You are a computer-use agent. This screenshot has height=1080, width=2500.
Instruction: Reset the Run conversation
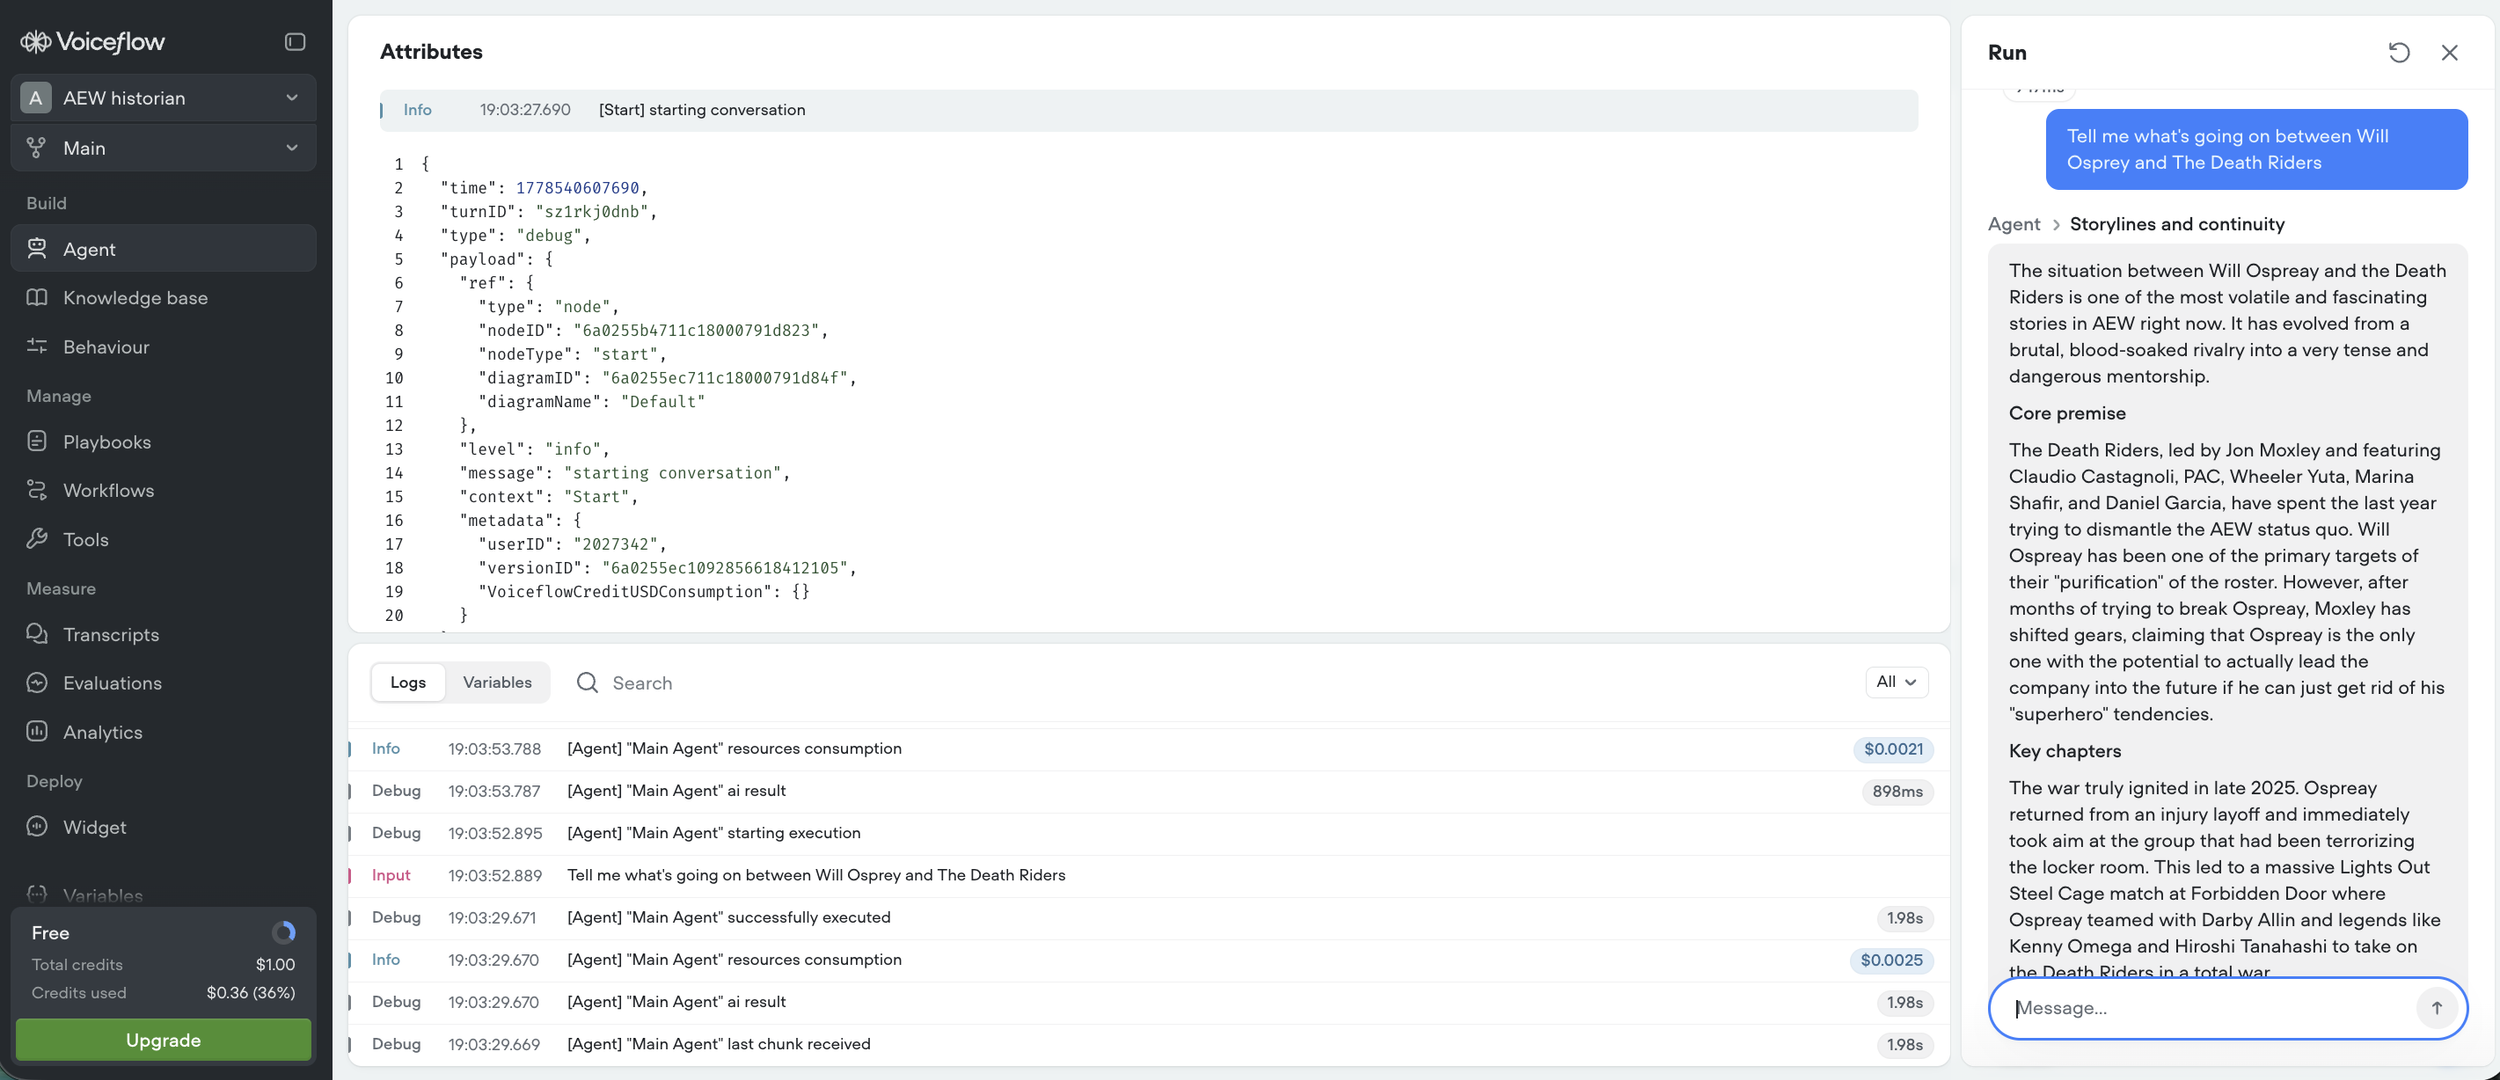point(2399,52)
